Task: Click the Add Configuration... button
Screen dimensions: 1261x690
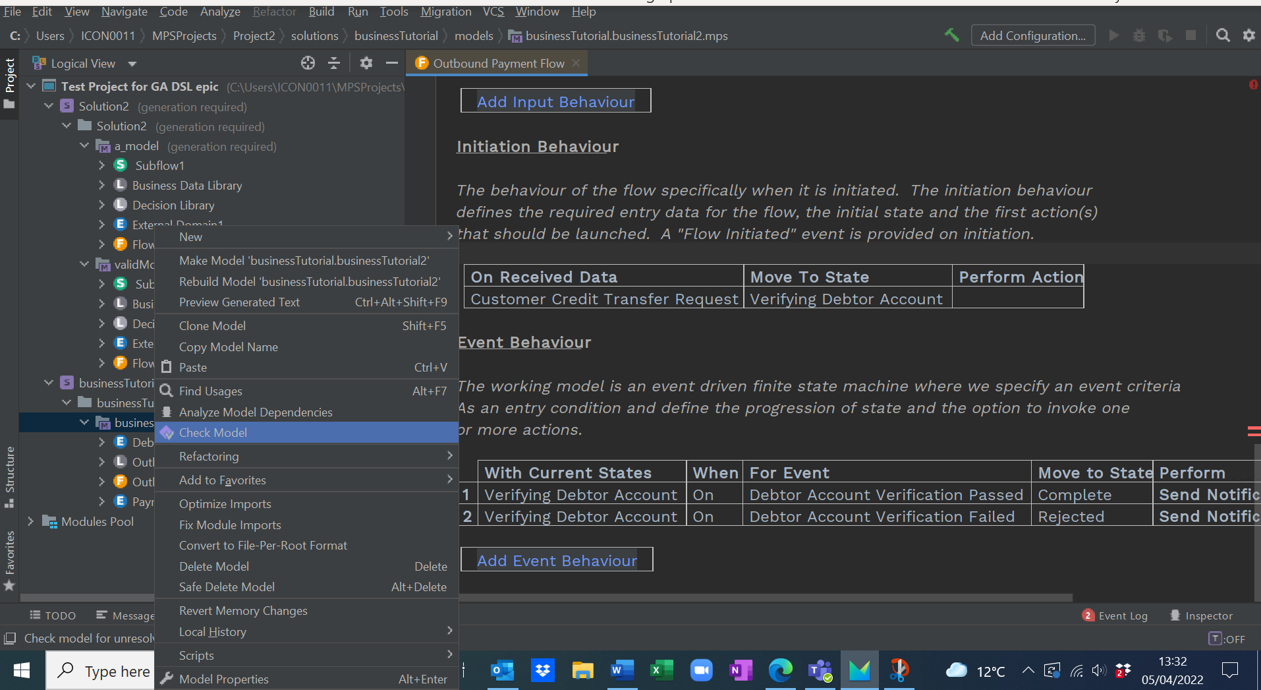Action: [1032, 35]
